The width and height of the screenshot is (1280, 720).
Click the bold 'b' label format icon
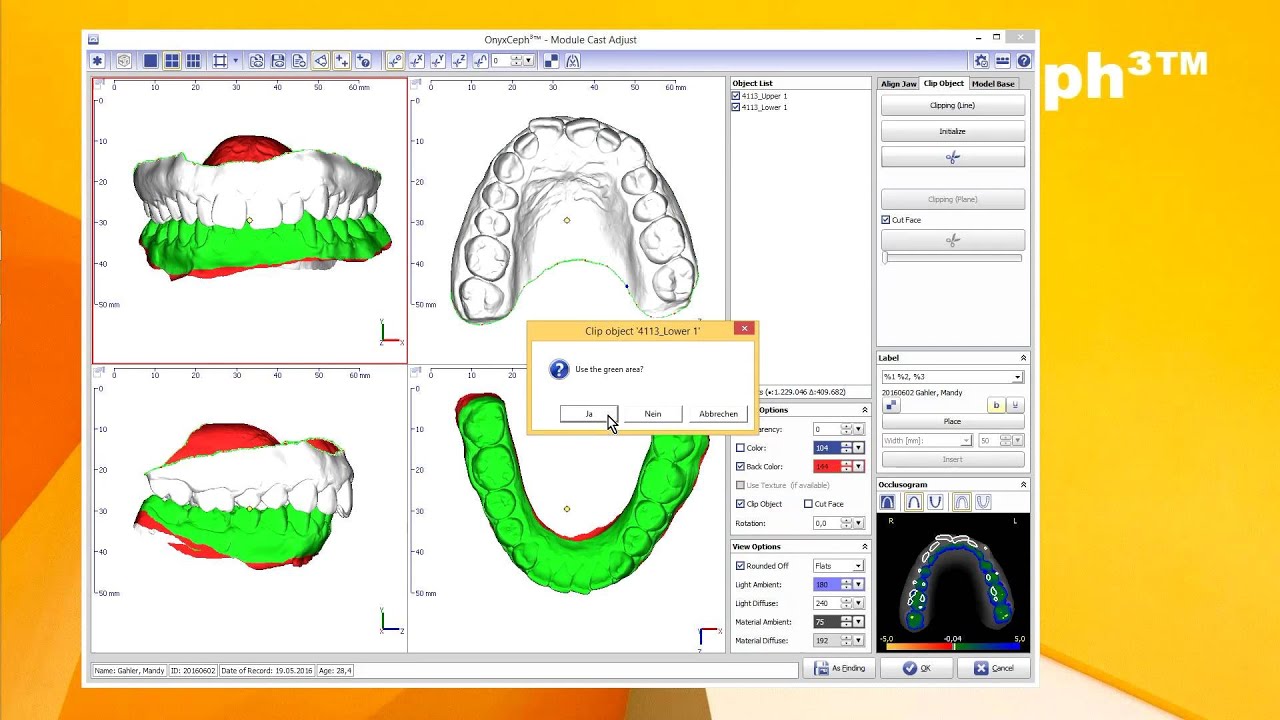[x=996, y=405]
